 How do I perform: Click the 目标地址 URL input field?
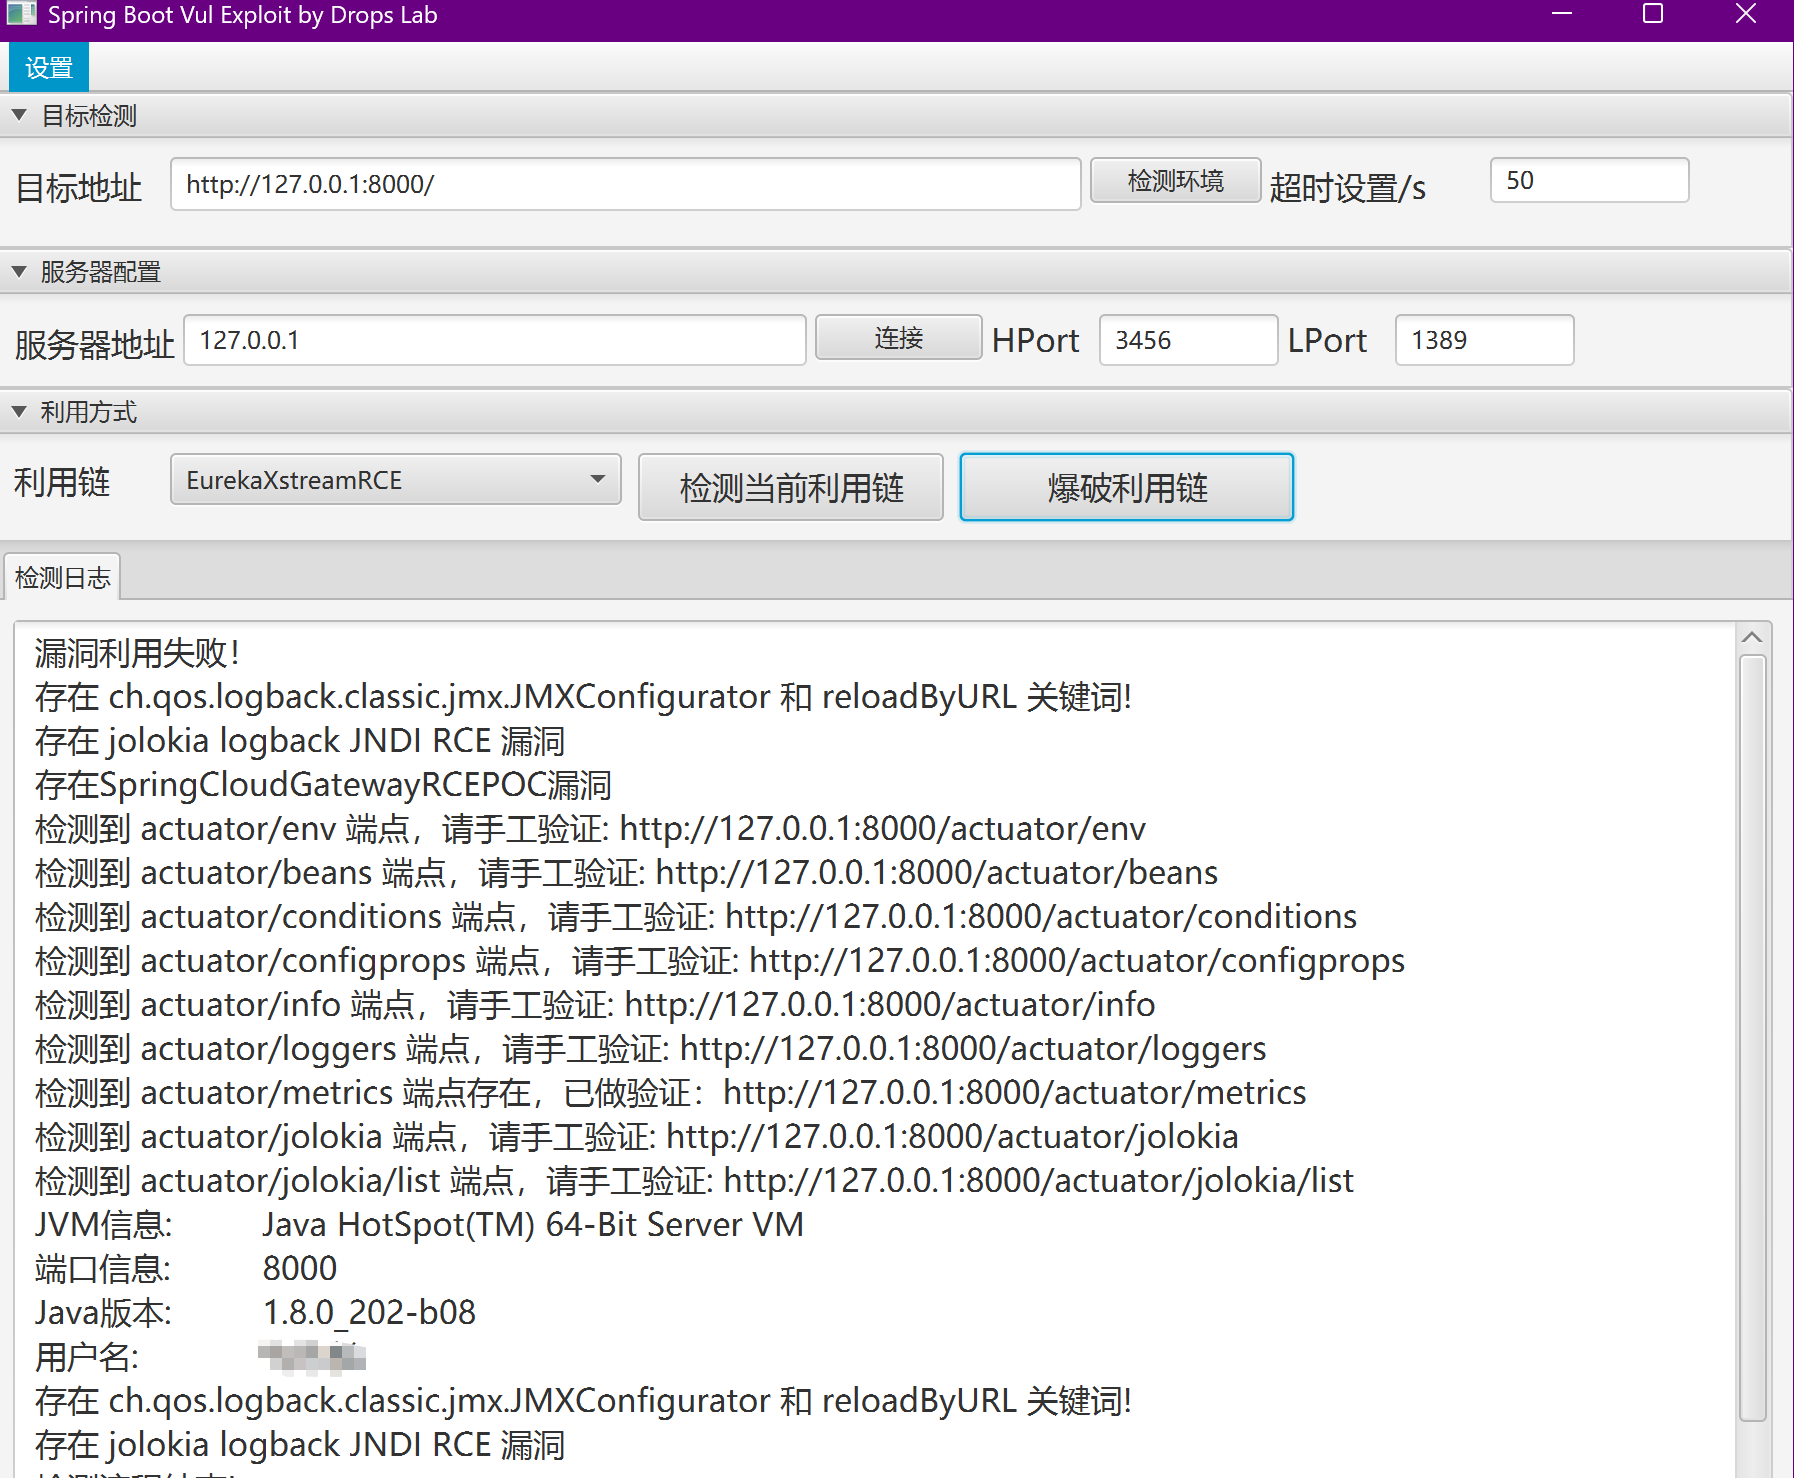[624, 184]
